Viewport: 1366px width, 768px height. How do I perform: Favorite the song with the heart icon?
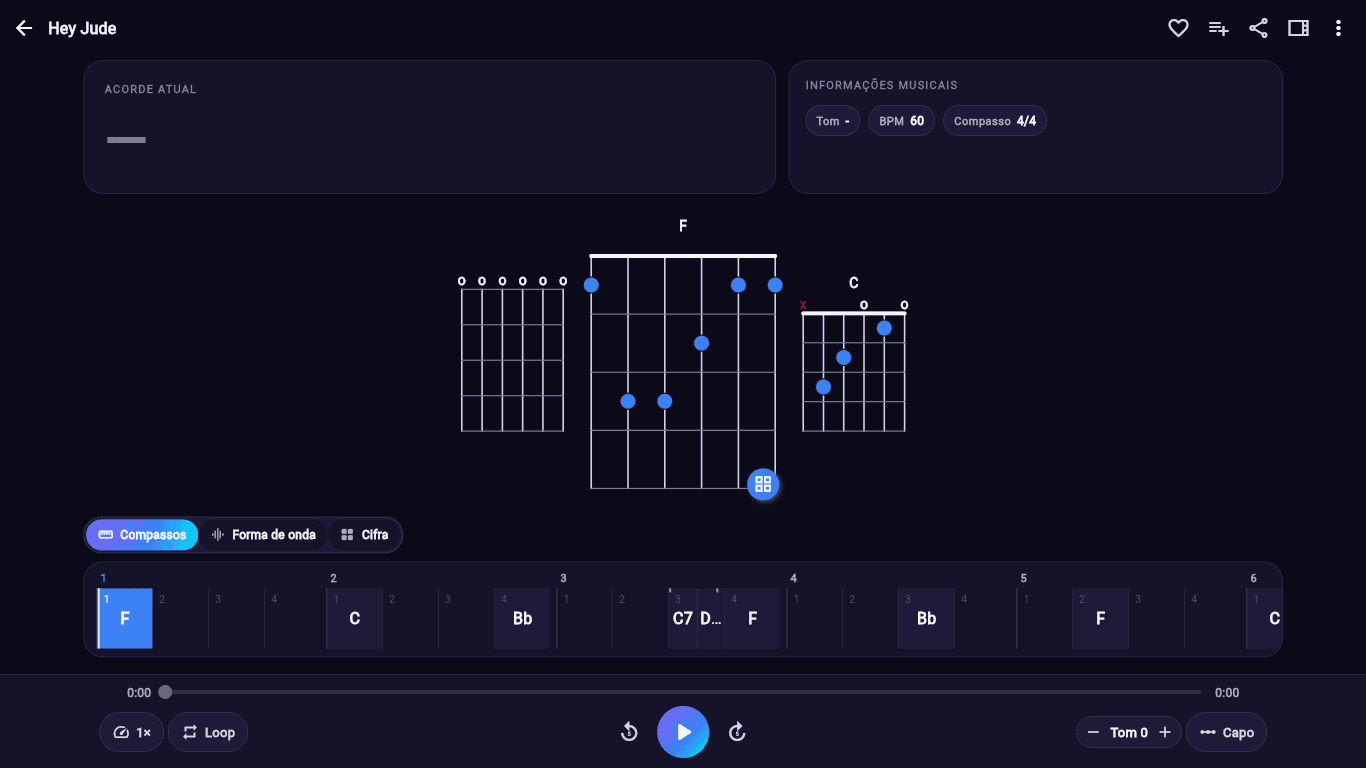[x=1178, y=28]
